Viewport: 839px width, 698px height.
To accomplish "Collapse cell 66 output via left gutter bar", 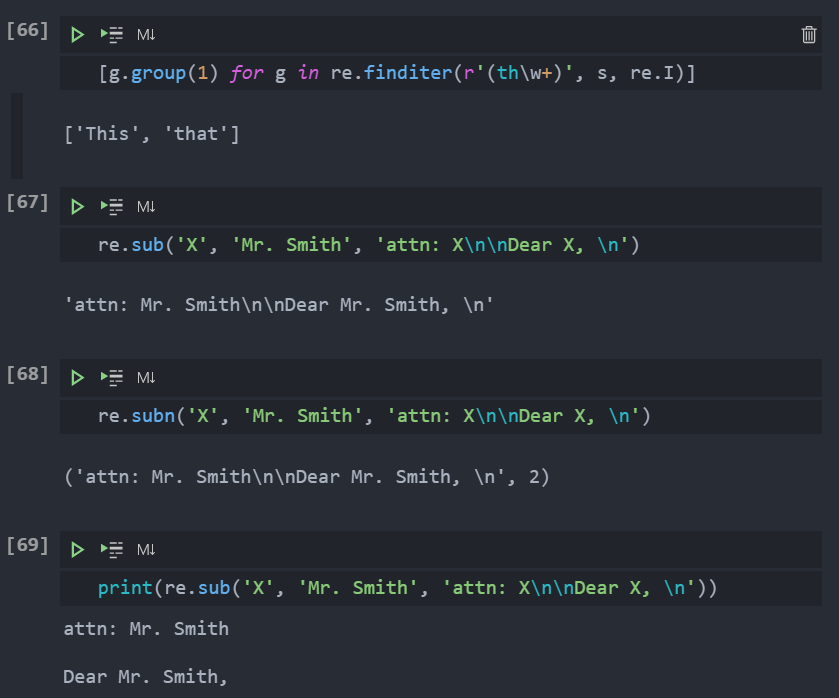I will [17, 135].
